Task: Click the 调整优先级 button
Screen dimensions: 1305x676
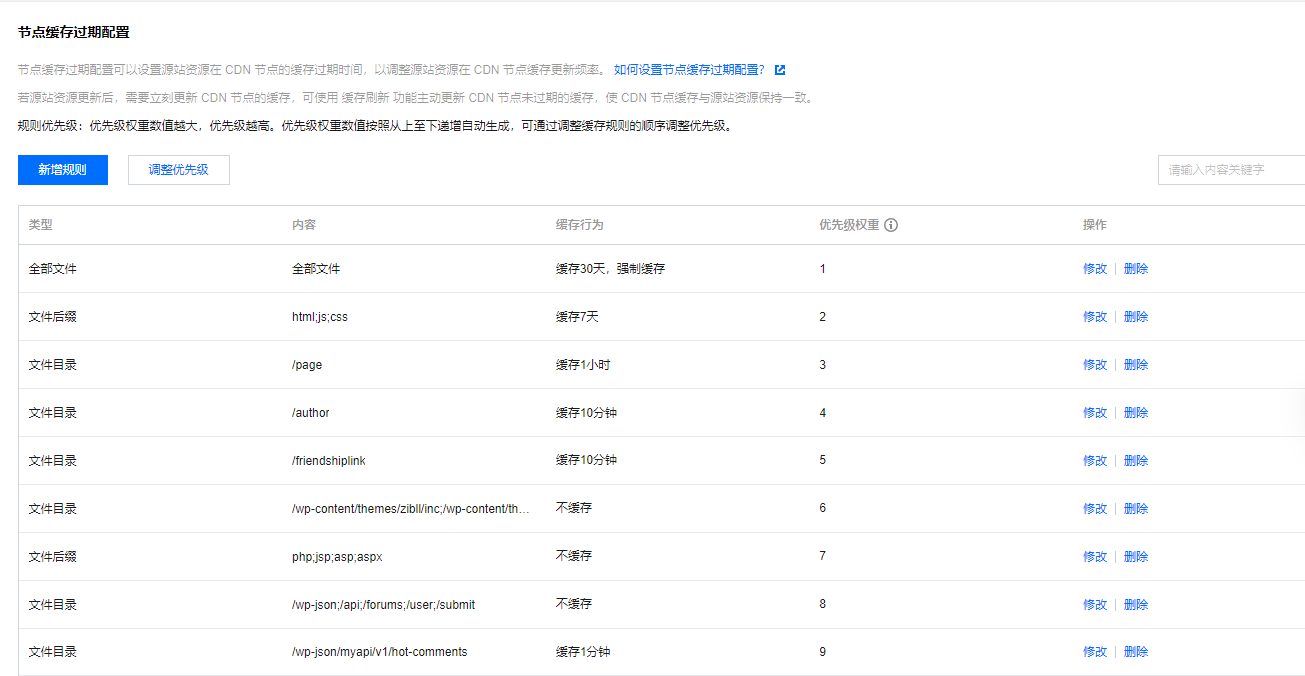Action: (x=178, y=170)
